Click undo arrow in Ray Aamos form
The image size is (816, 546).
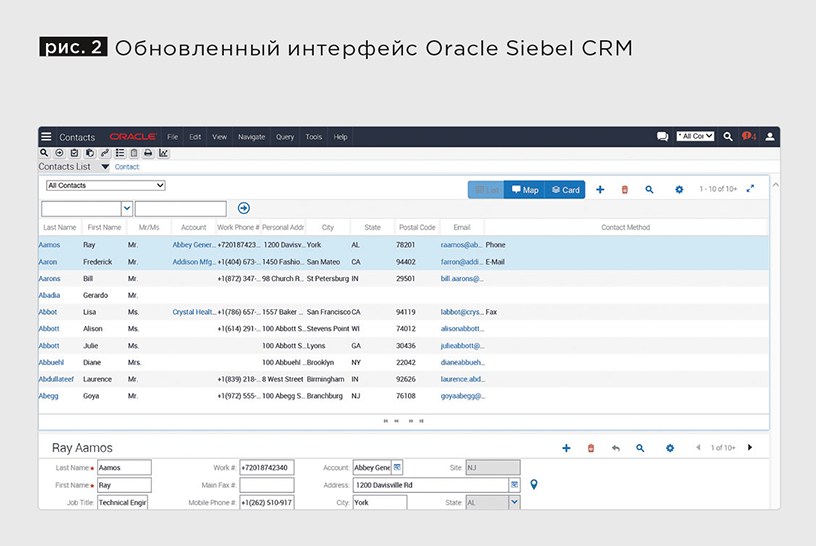(616, 448)
